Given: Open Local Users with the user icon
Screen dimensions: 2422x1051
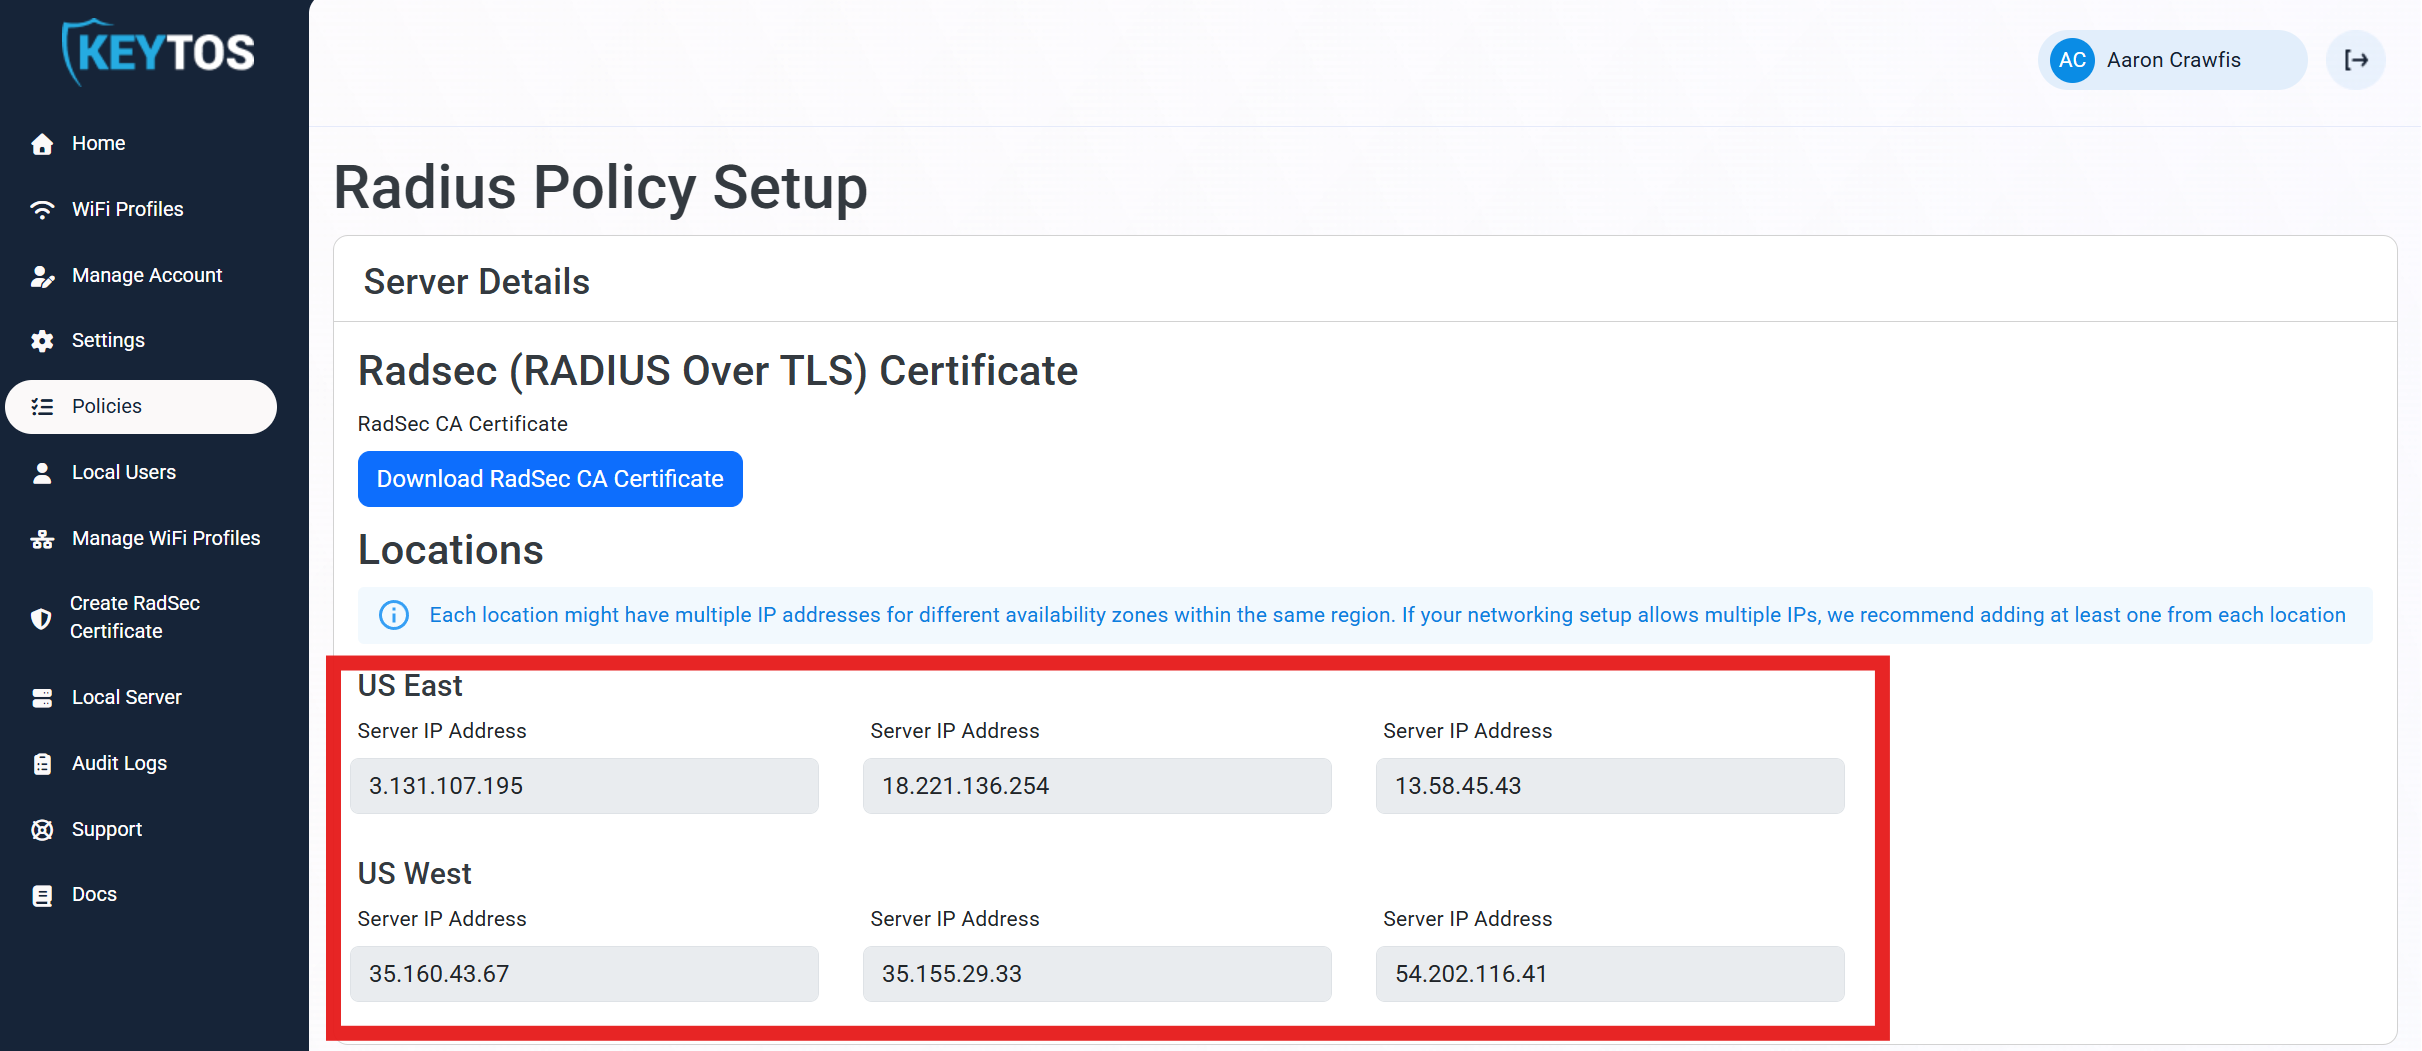Looking at the screenshot, I should pos(43,472).
